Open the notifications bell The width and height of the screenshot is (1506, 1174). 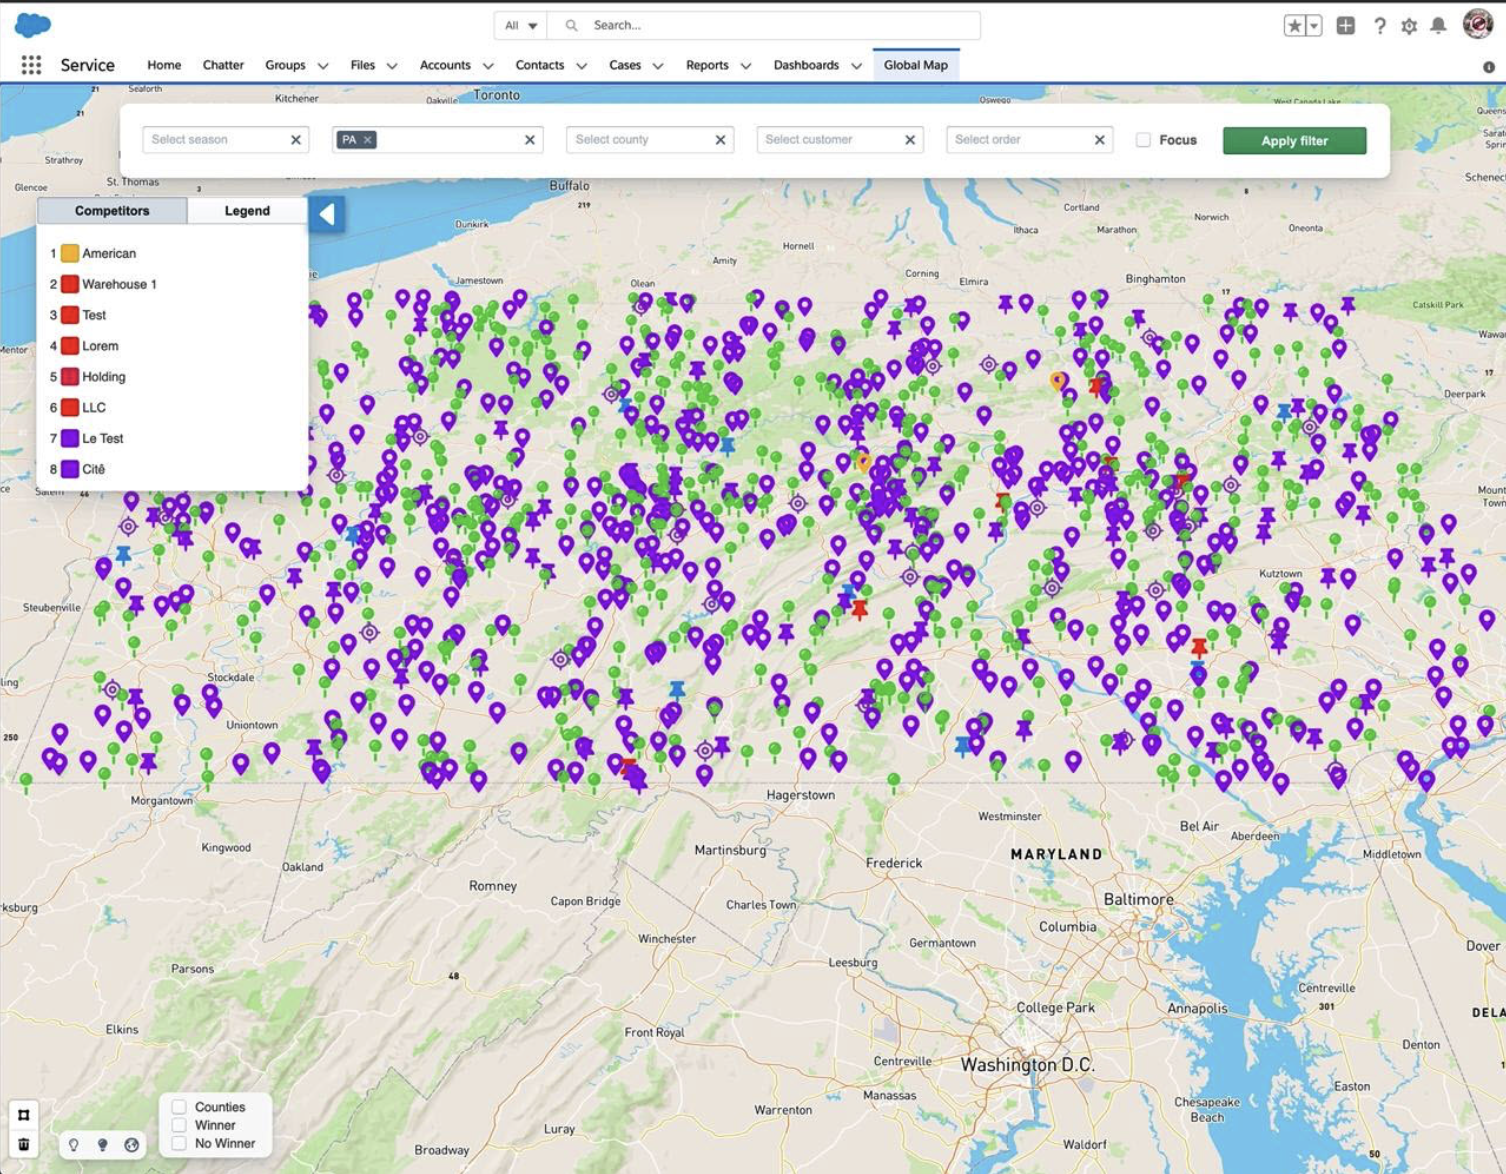(1438, 26)
